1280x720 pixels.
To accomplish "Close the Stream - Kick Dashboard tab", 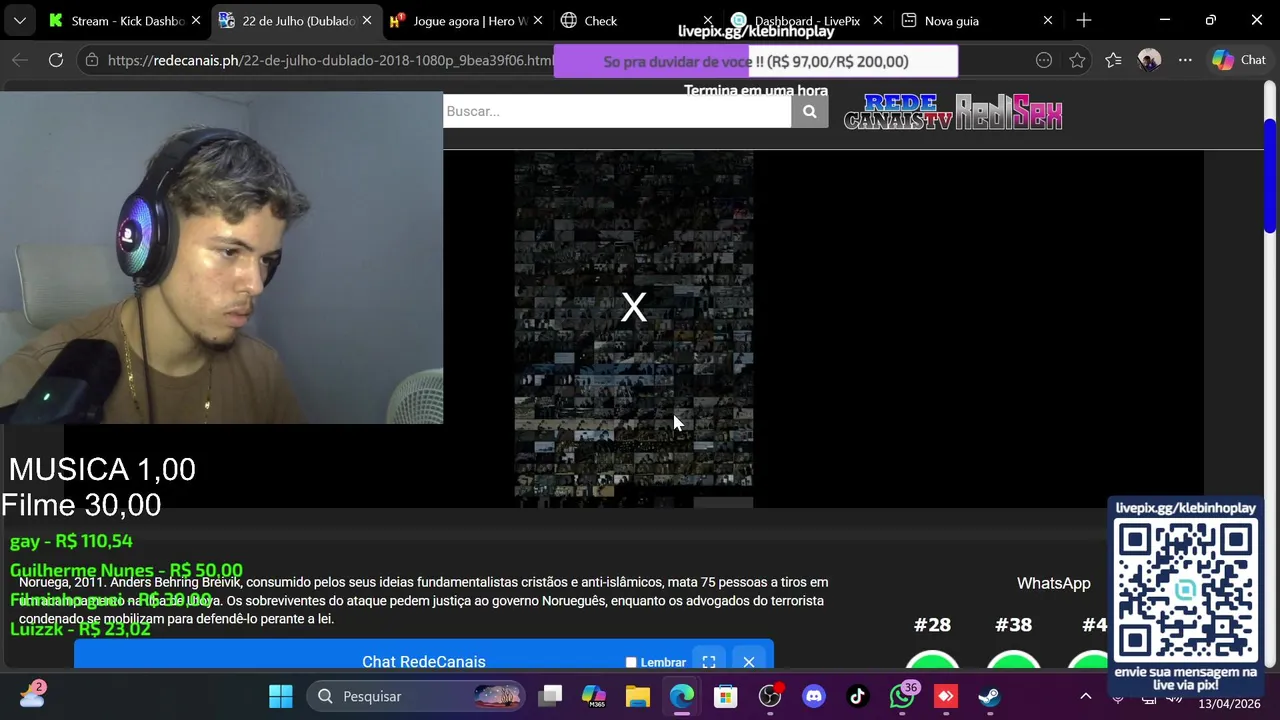I will [x=196, y=20].
